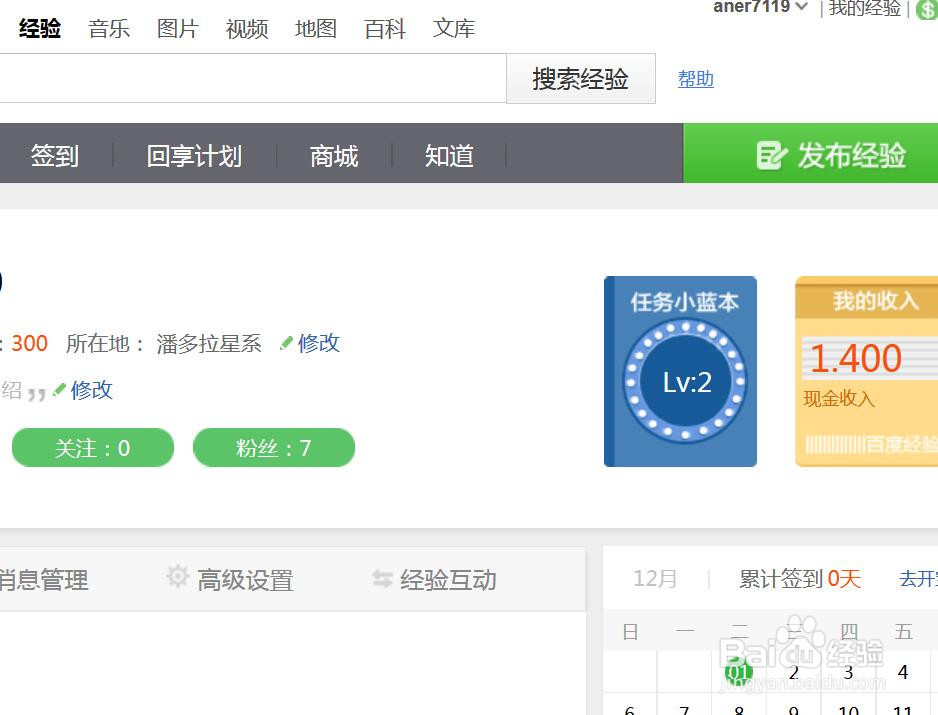Viewport: 938px width, 715px height.
Task: Click the Lv:2 level badge
Action: click(x=686, y=382)
